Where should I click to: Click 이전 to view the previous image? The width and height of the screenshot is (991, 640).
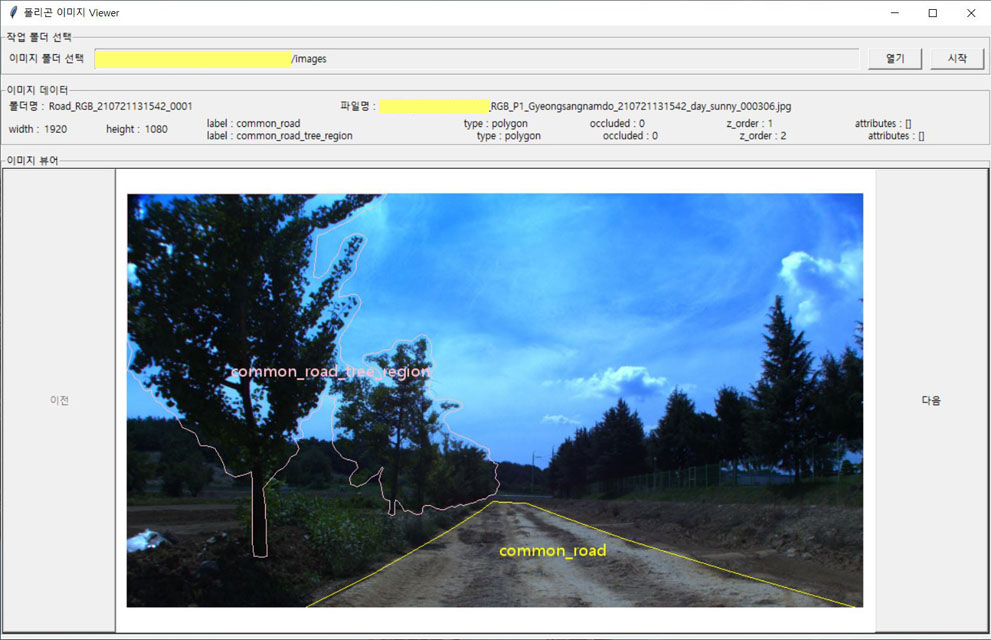[x=59, y=399]
